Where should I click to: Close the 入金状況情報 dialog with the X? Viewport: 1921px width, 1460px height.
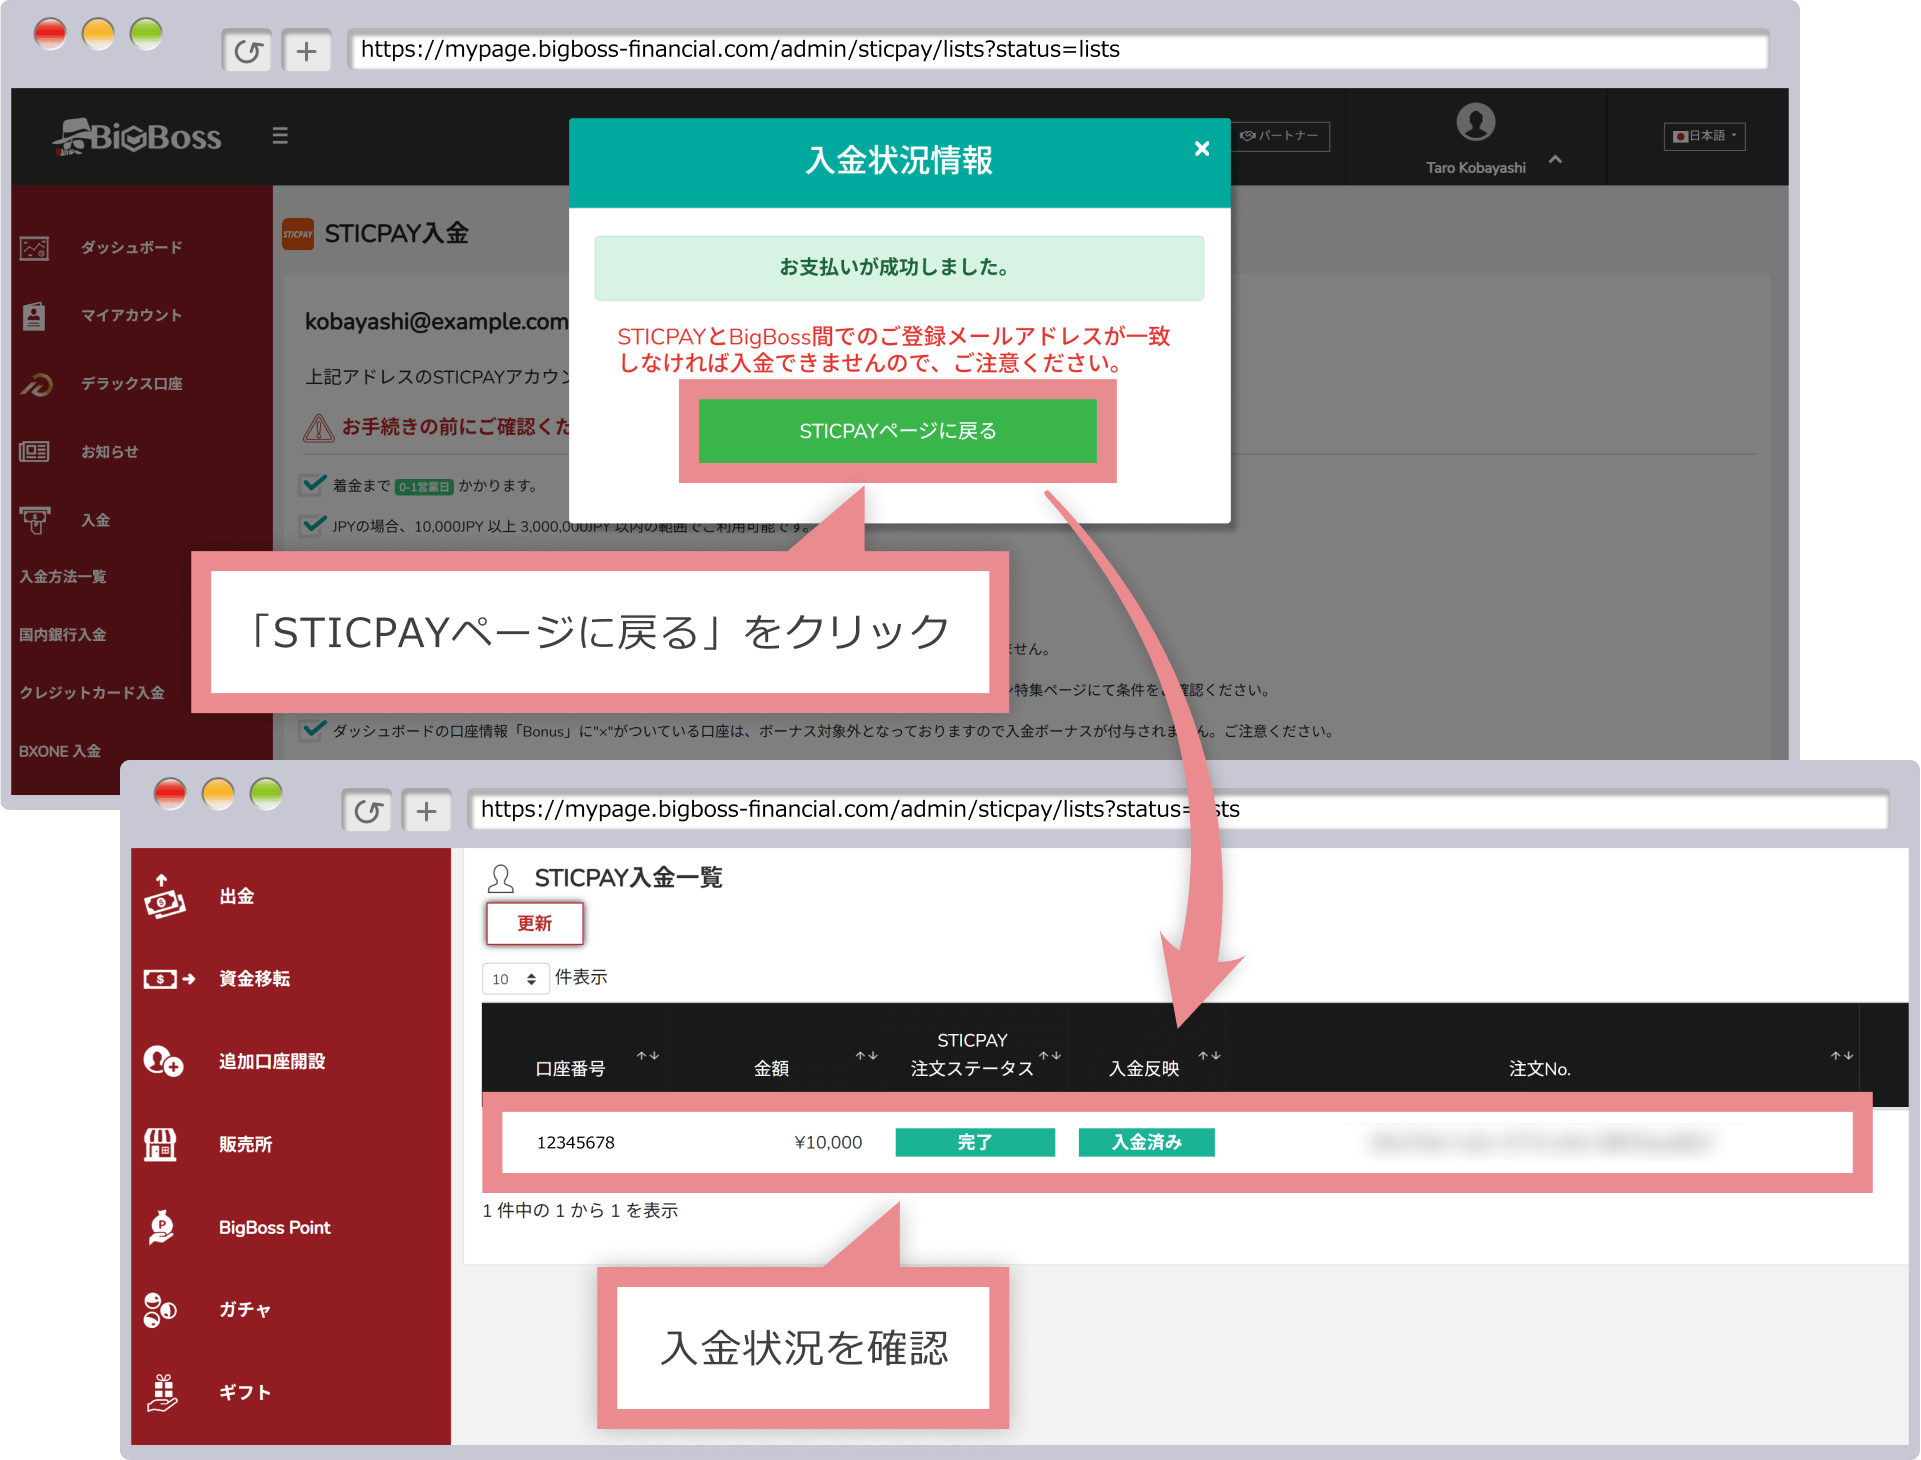(x=1202, y=149)
